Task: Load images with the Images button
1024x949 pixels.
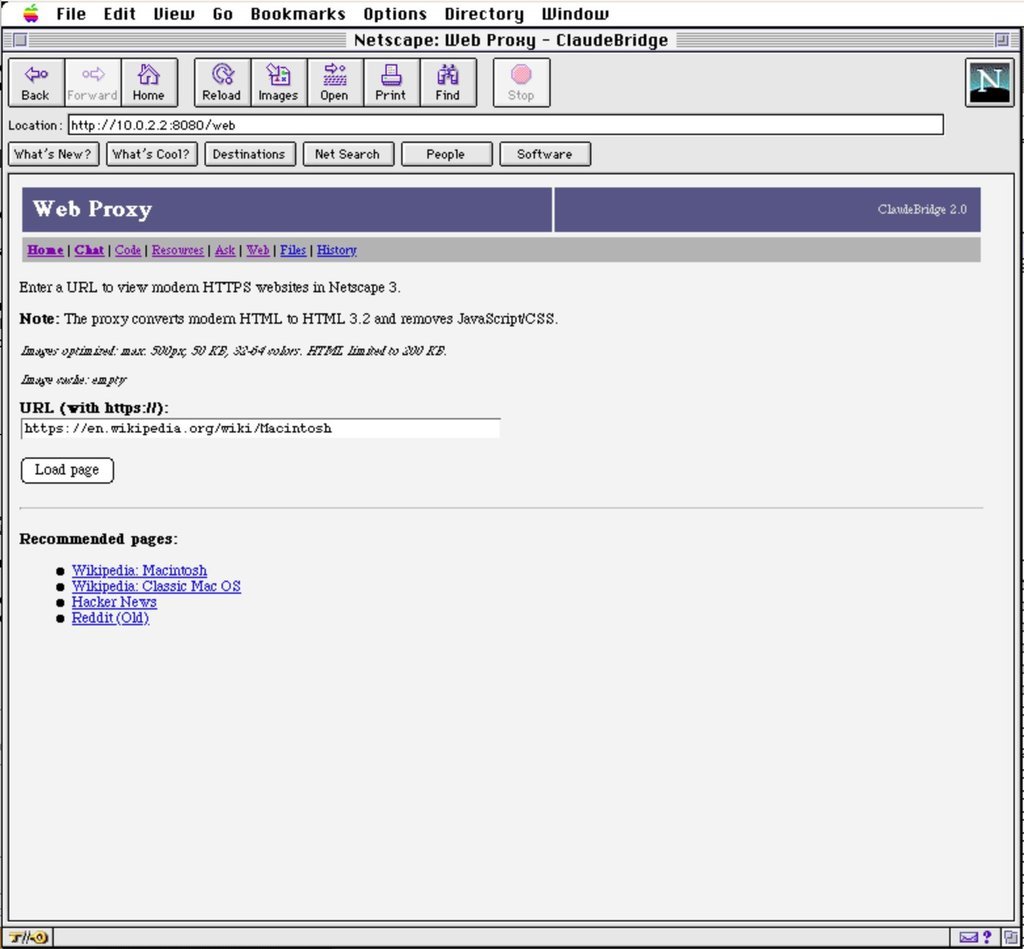Action: point(278,82)
